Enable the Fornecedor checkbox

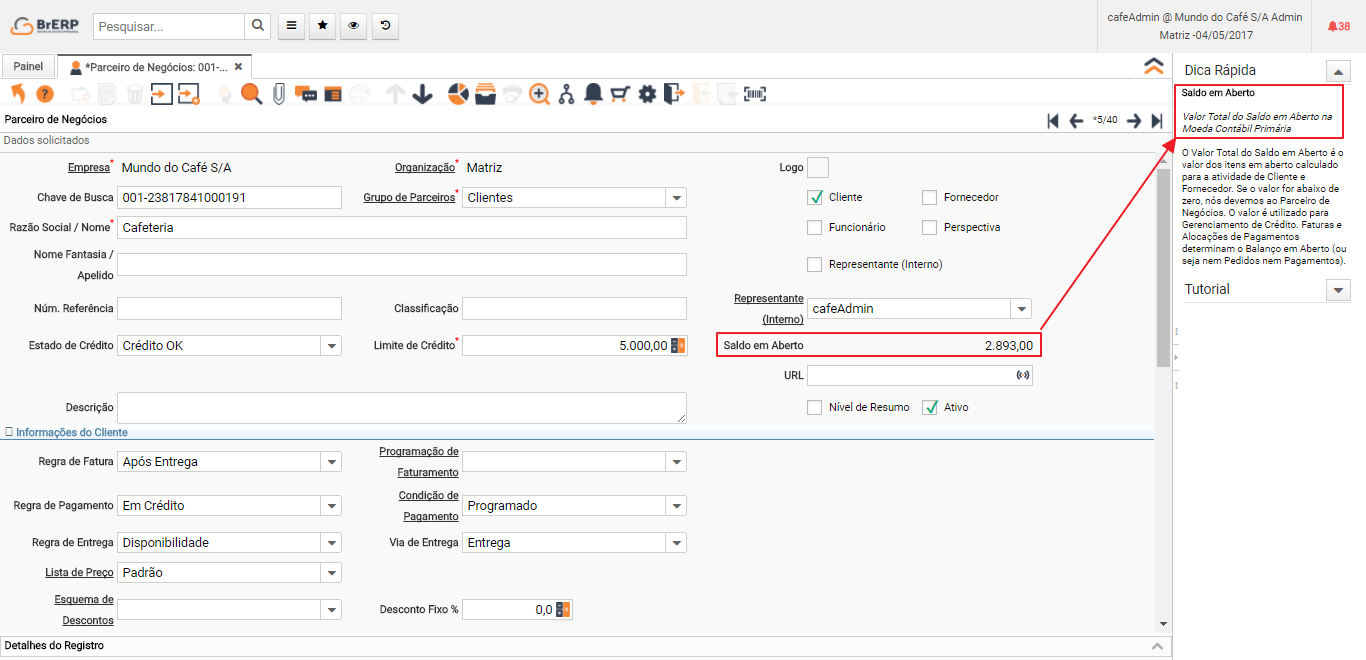[x=929, y=197]
